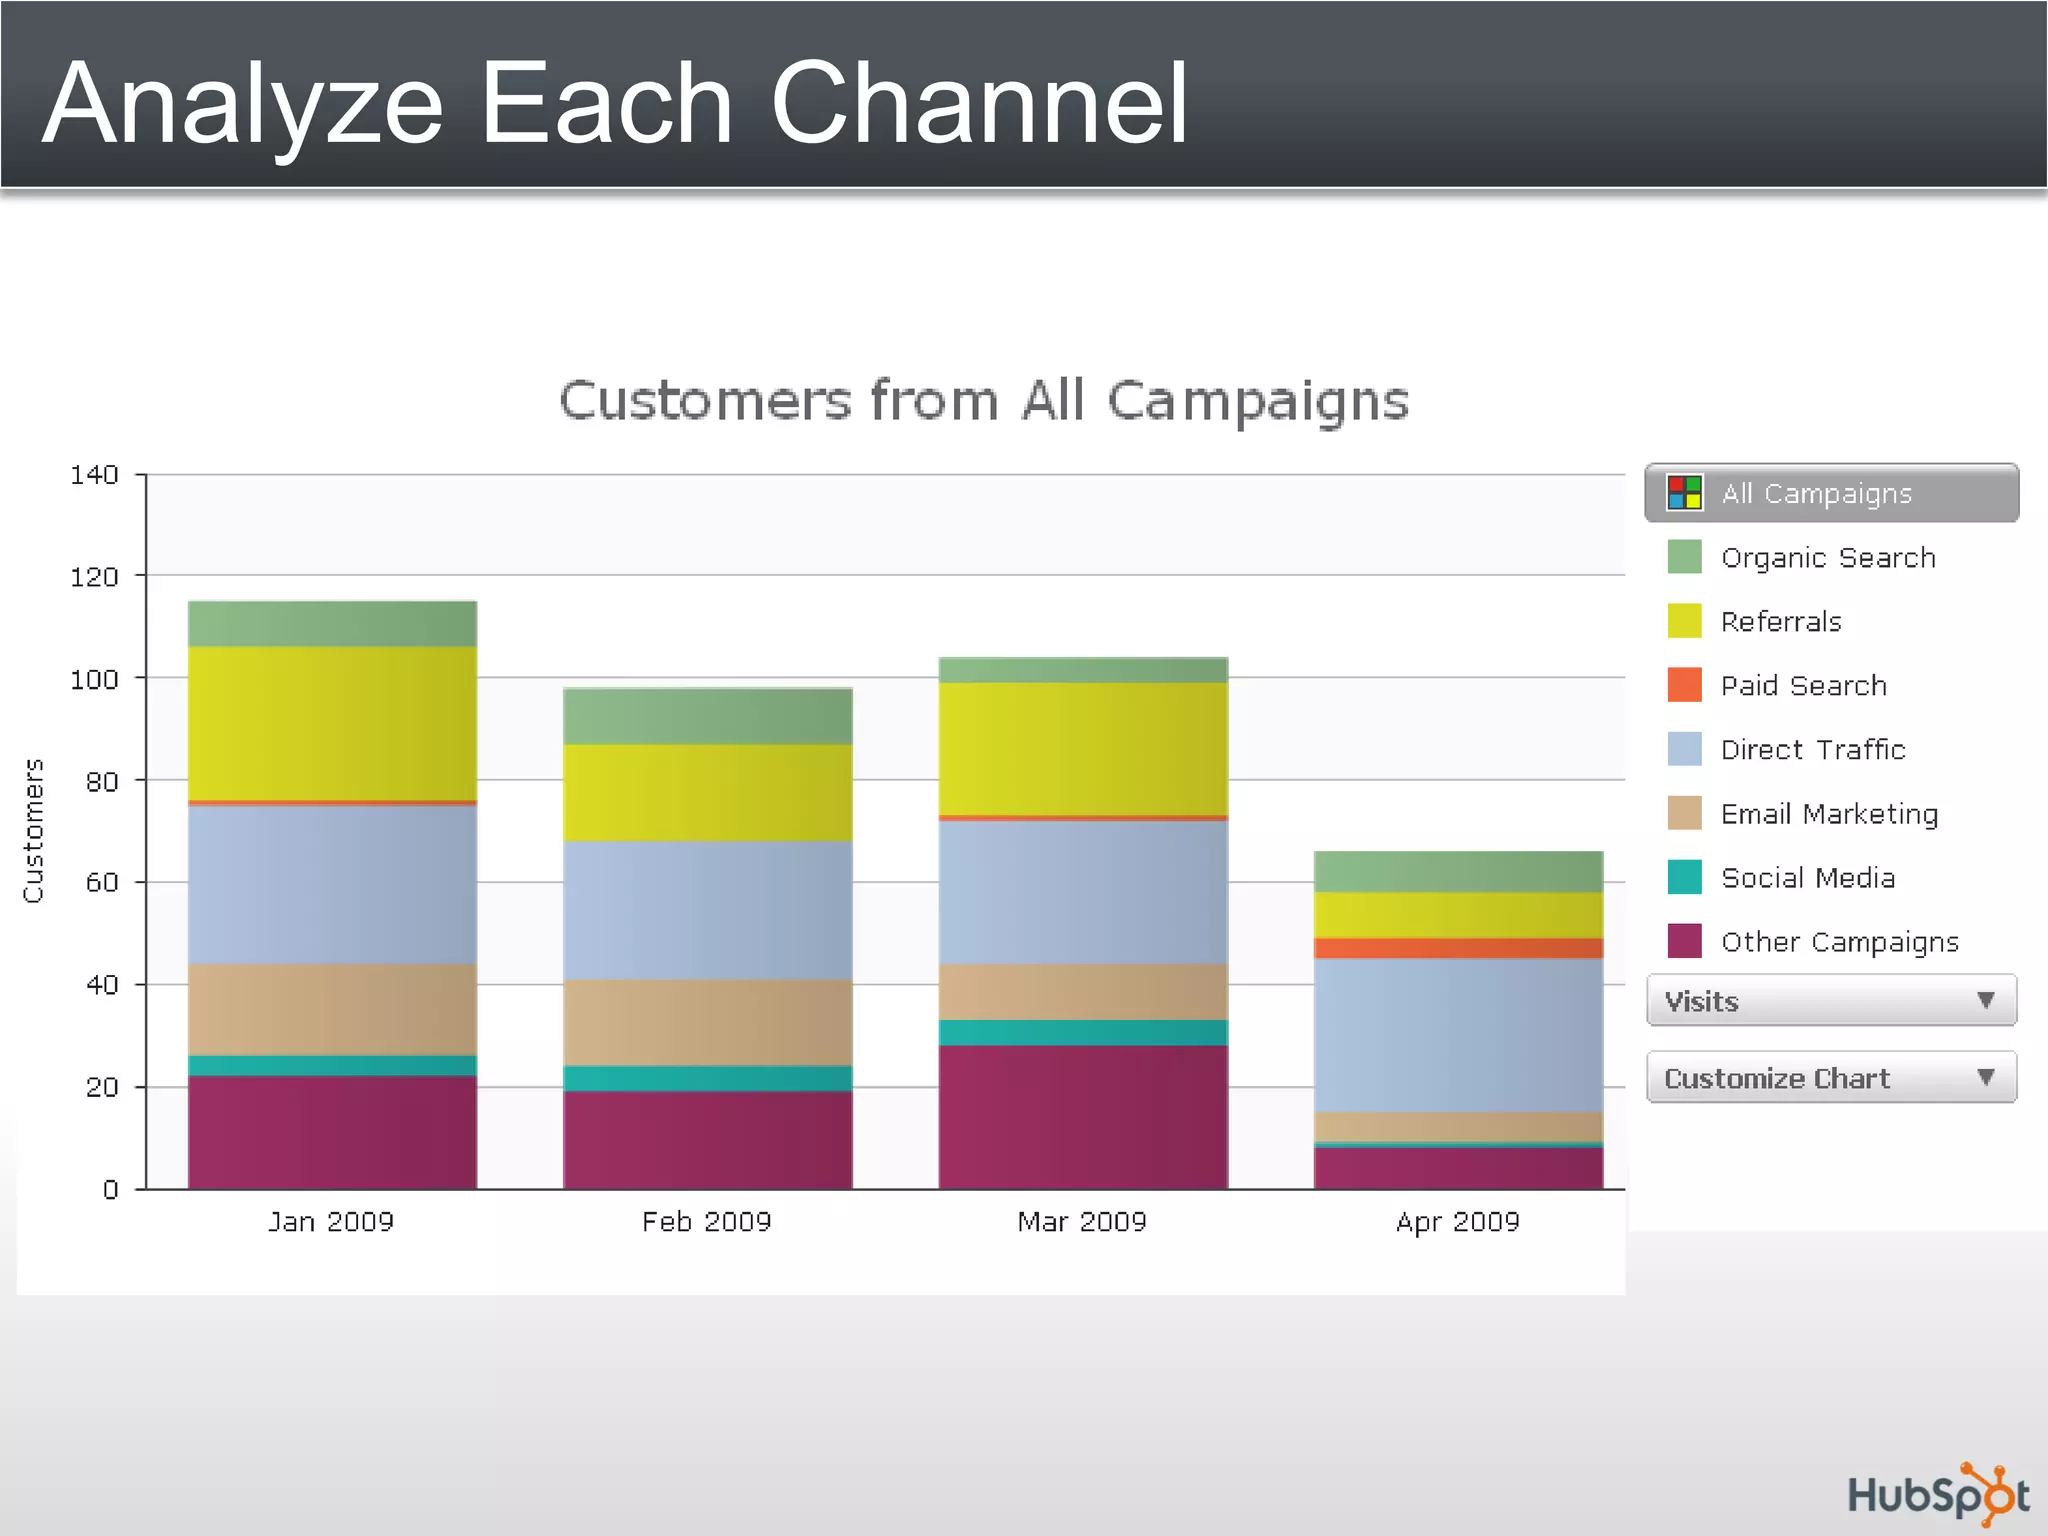
Task: Click Feb 2009 Direct Traffic bar segment
Action: 708,910
